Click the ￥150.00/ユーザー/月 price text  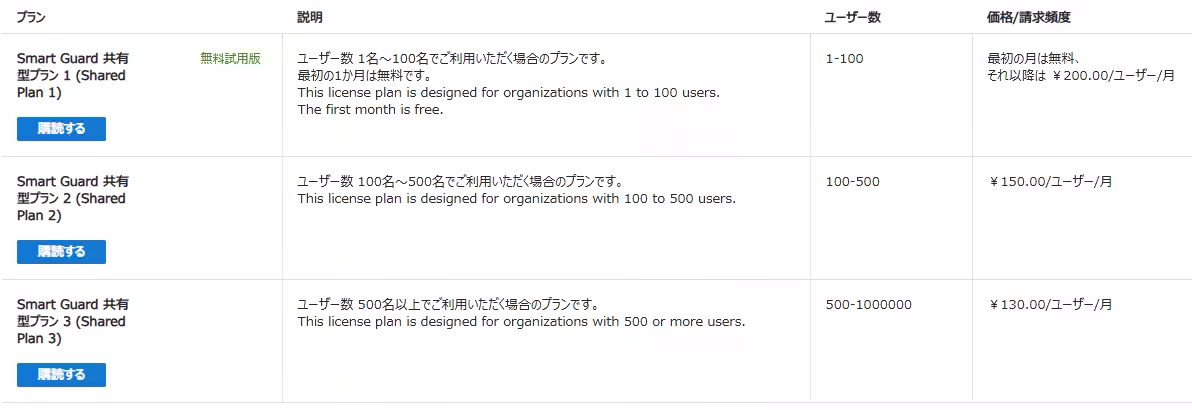[x=1050, y=182]
